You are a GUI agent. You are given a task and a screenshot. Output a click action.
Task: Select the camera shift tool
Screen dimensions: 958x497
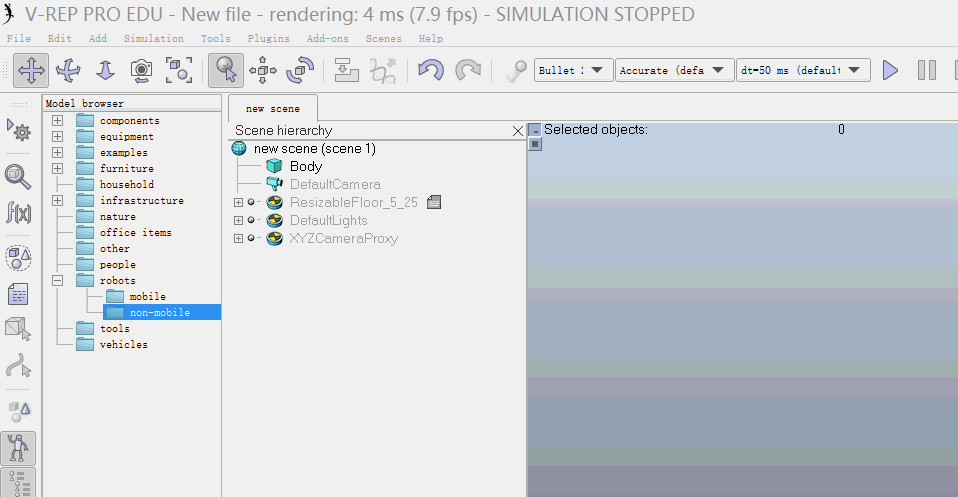[x=105, y=70]
